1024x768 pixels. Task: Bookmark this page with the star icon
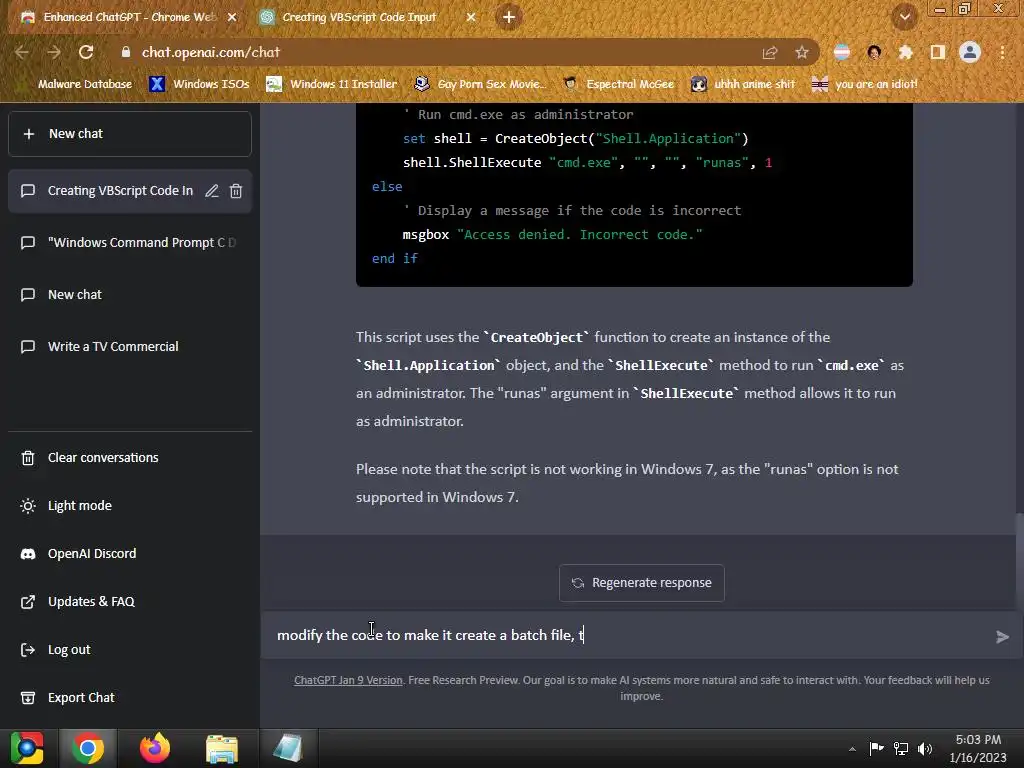tap(802, 52)
